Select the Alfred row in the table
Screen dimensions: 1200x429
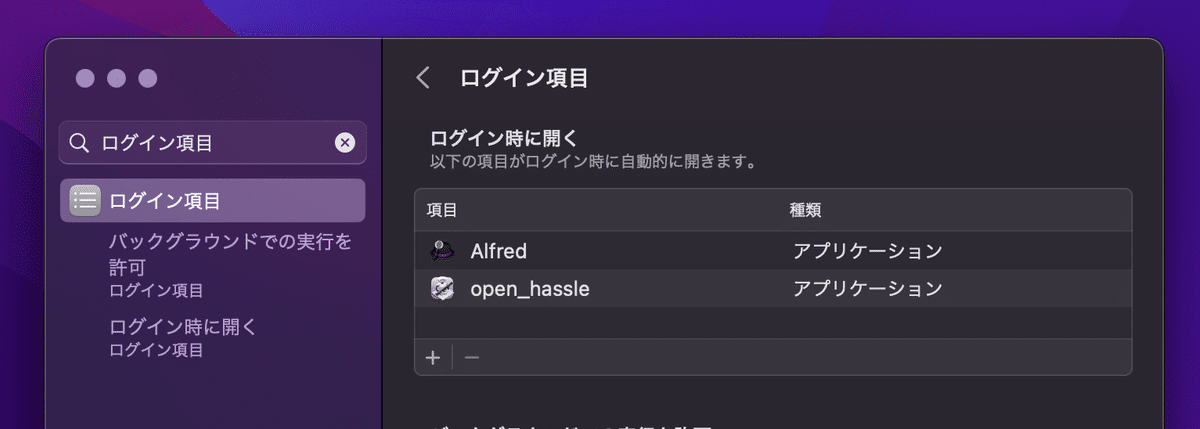[773, 250]
